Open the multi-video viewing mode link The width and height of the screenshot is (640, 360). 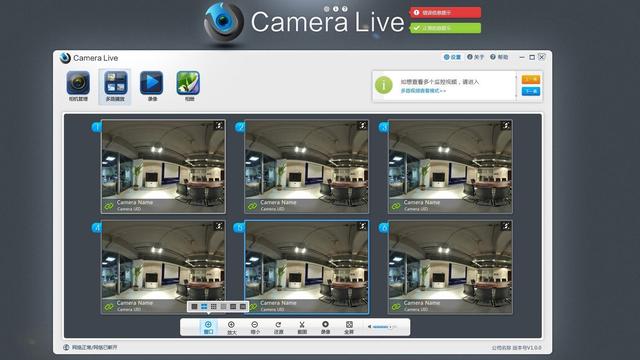[423, 91]
